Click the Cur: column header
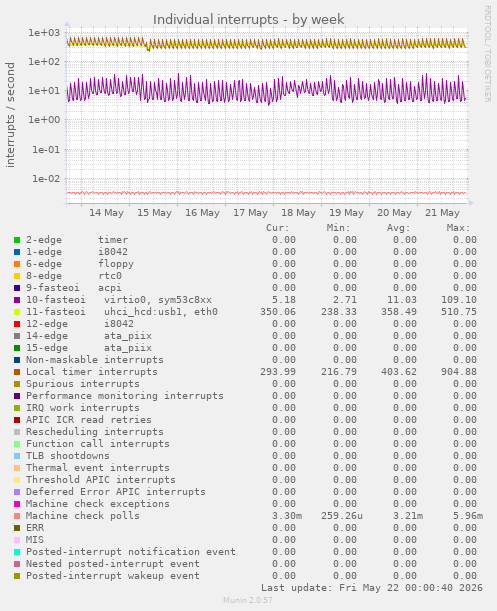The width and height of the screenshot is (497, 611). click(x=278, y=228)
